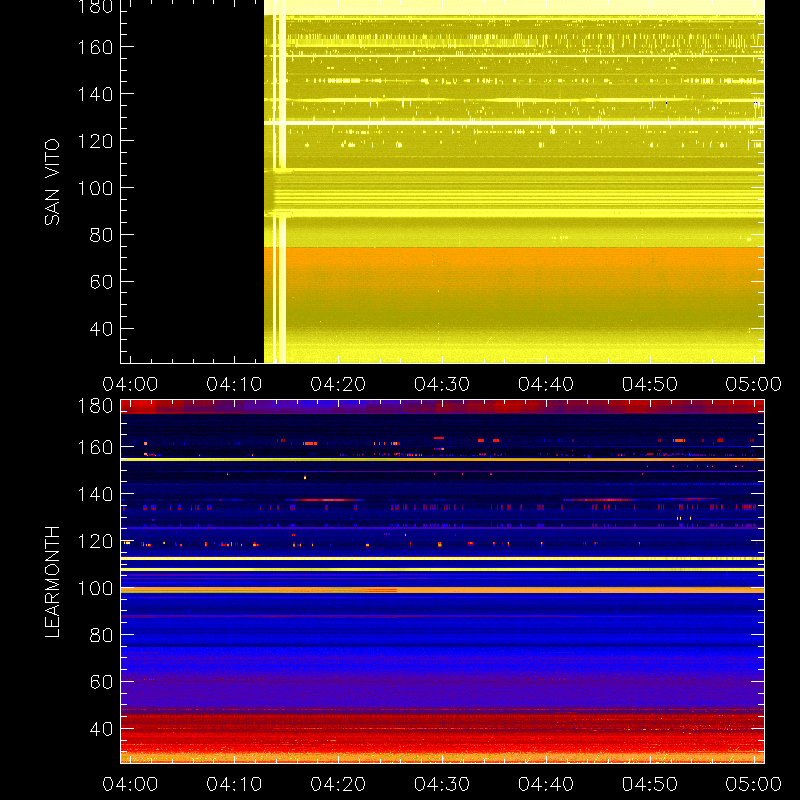Click the 04:10 time label under the Learmonth plot
Image resolution: width=800 pixels, height=800 pixels.
coord(234,784)
